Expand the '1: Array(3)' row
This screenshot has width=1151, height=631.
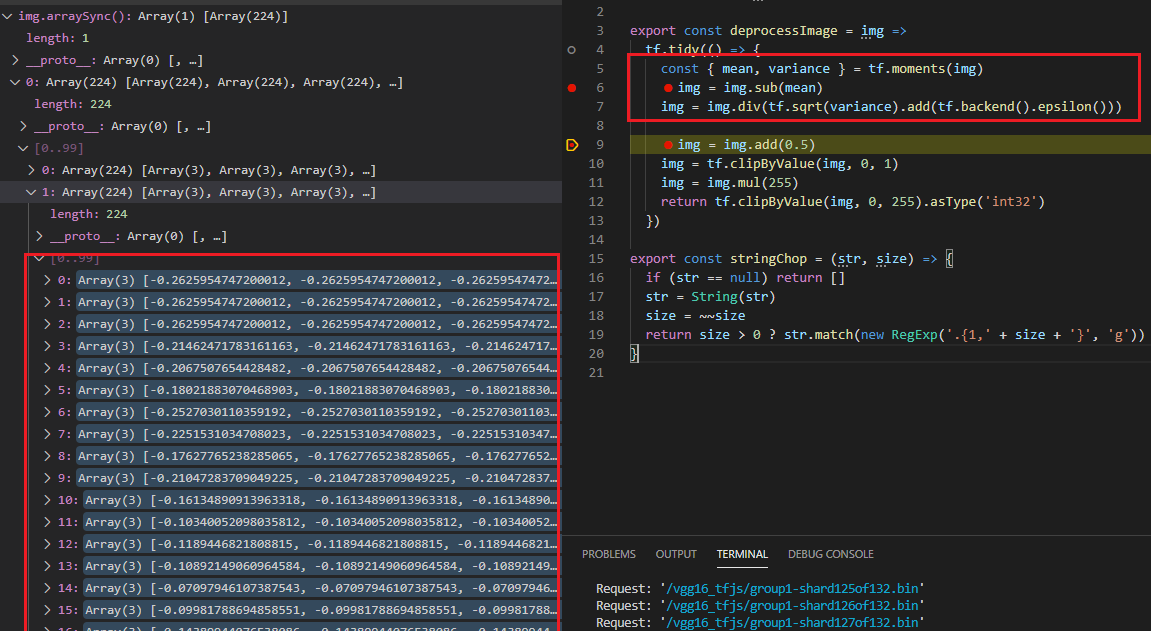pyautogui.click(x=48, y=302)
